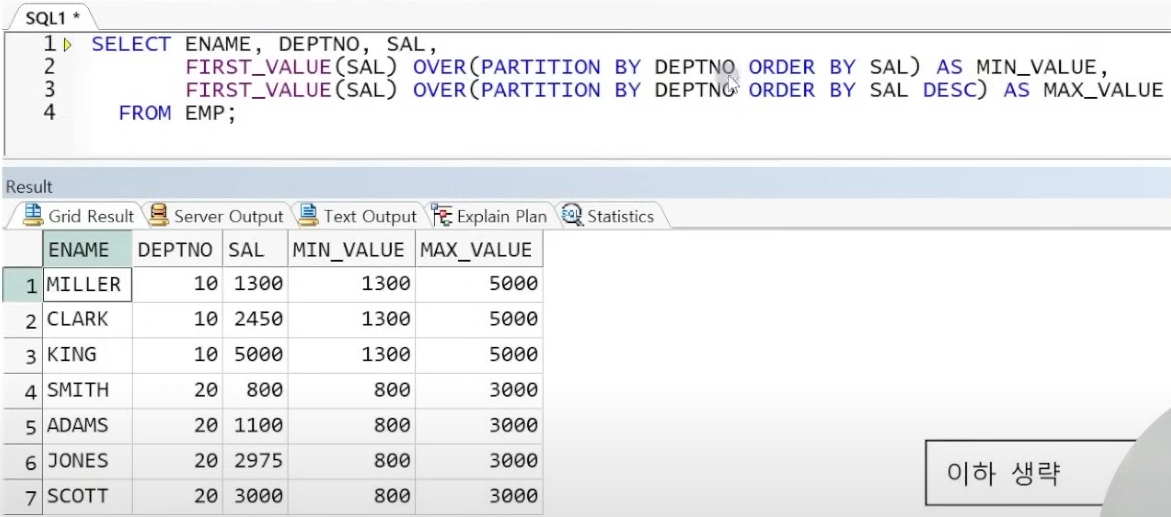
Task: Click the DEPTNO column header
Action: [177, 250]
